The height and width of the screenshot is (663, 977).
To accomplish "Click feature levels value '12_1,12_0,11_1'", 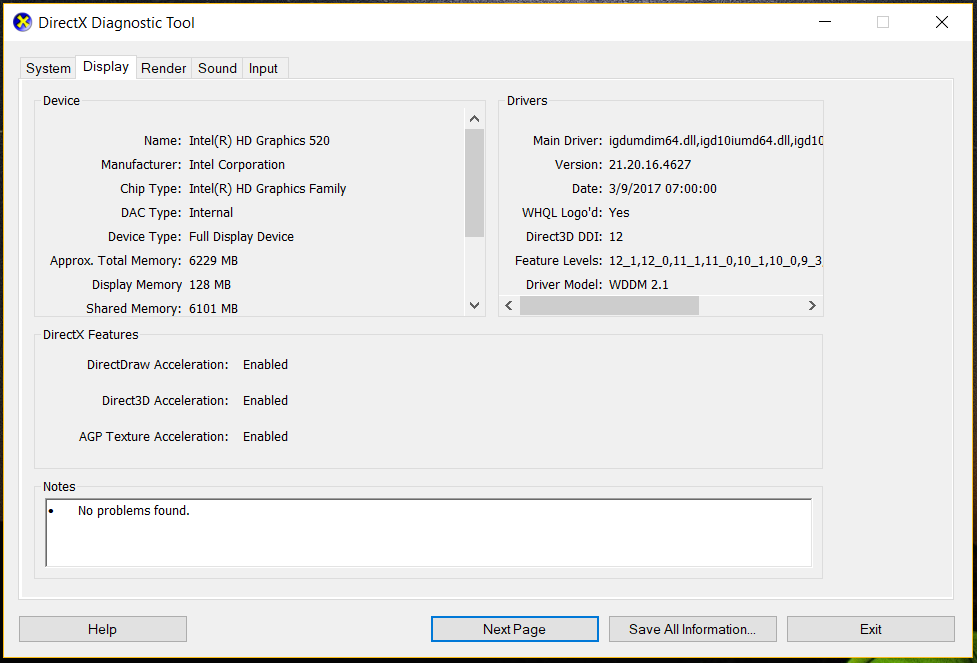I will point(654,261).
